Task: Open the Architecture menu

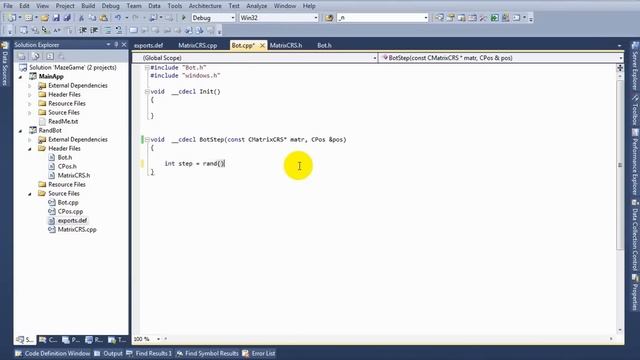Action: coord(205,6)
